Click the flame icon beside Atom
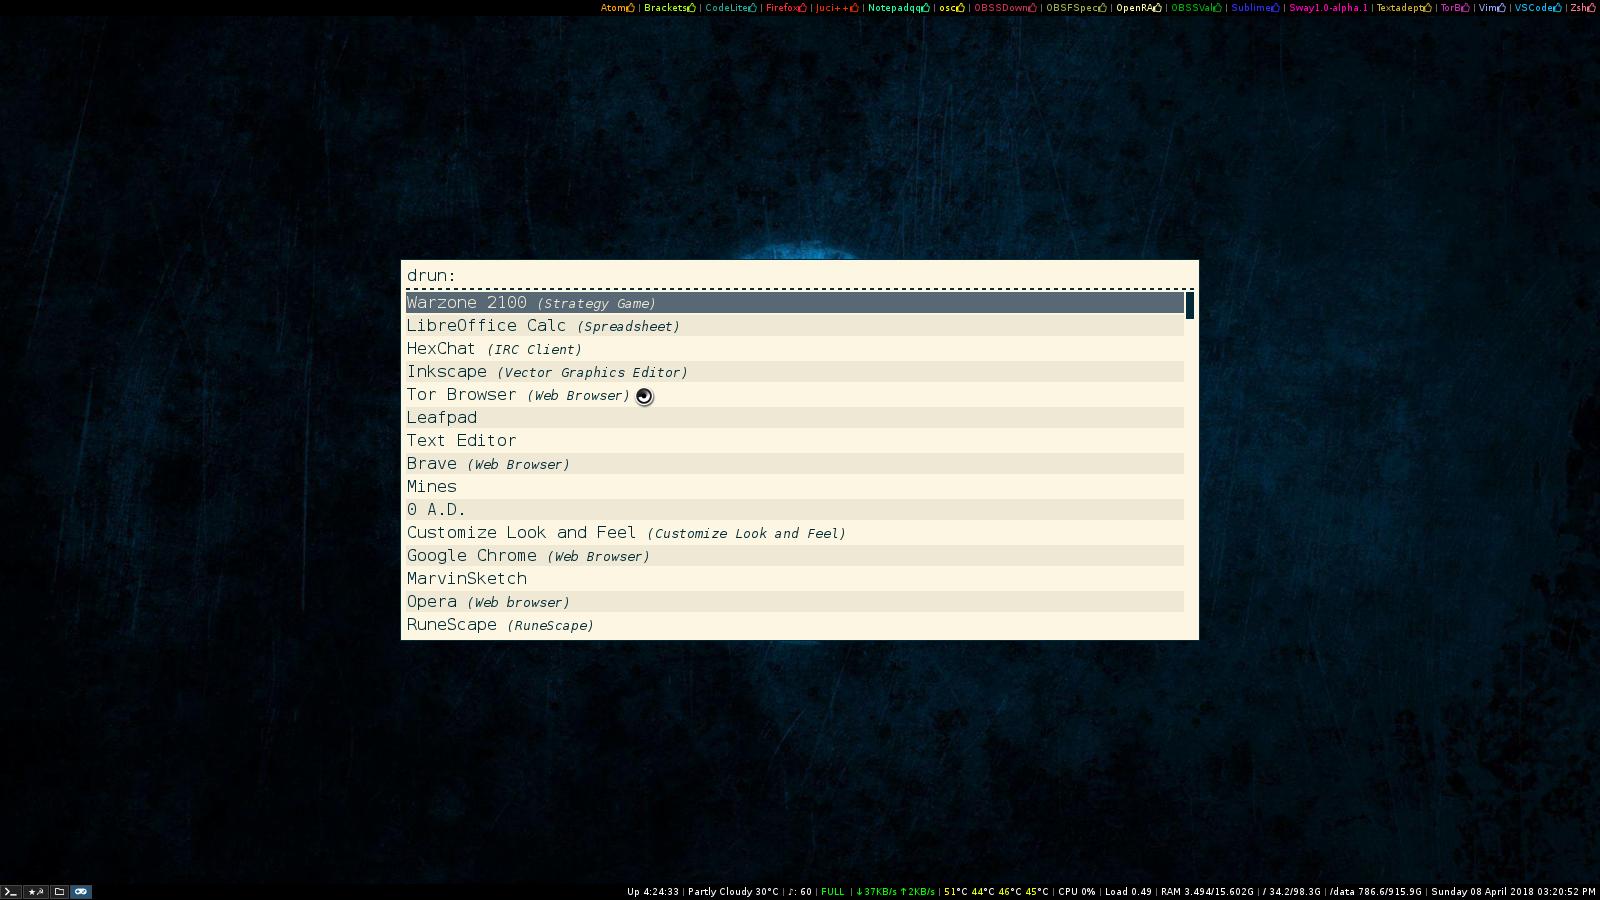1600x900 pixels. 632,7
